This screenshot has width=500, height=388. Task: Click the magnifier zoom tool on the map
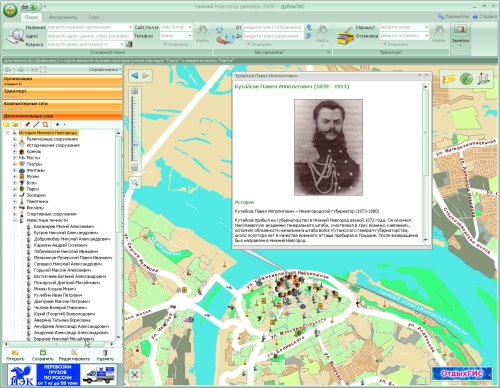point(135,183)
